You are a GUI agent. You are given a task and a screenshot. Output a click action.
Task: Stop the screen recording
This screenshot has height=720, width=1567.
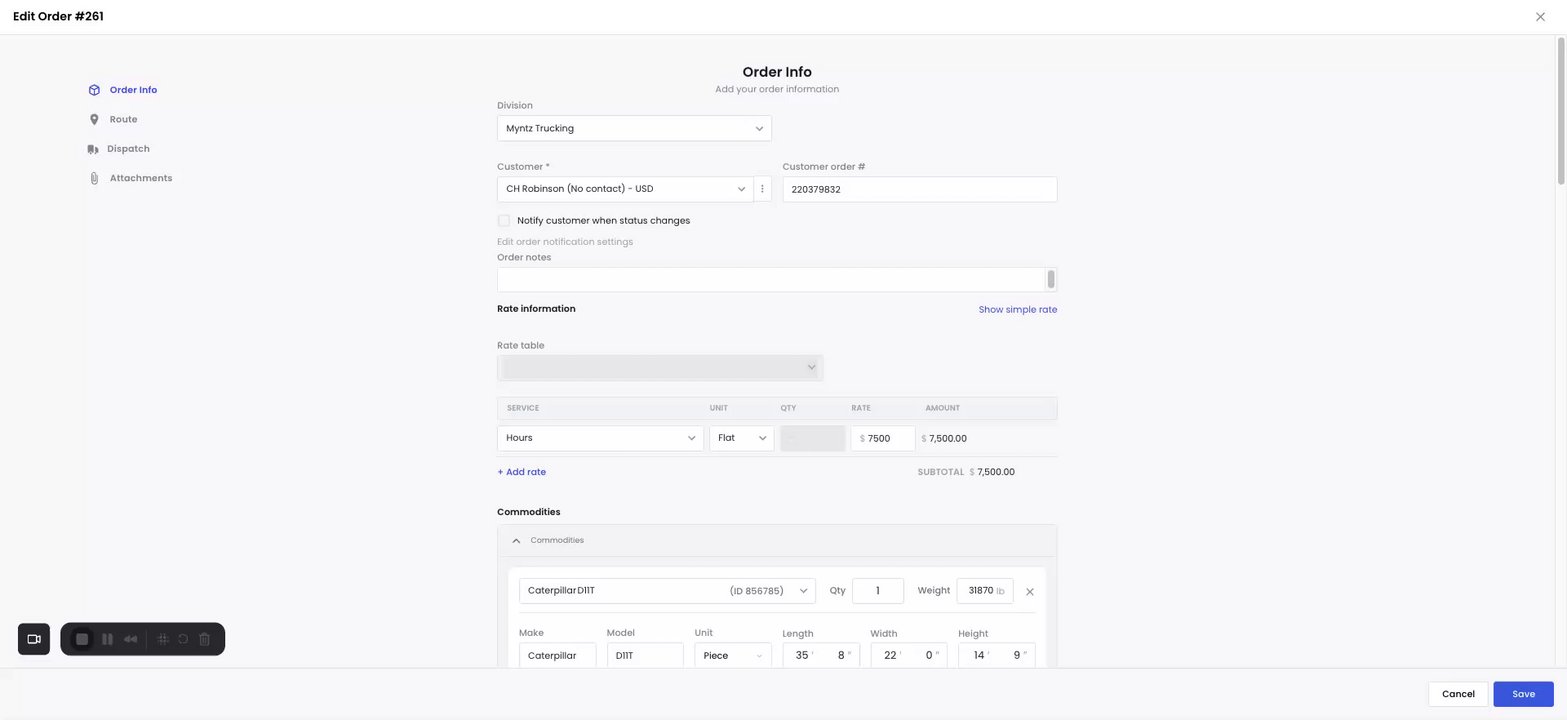pyautogui.click(x=82, y=639)
